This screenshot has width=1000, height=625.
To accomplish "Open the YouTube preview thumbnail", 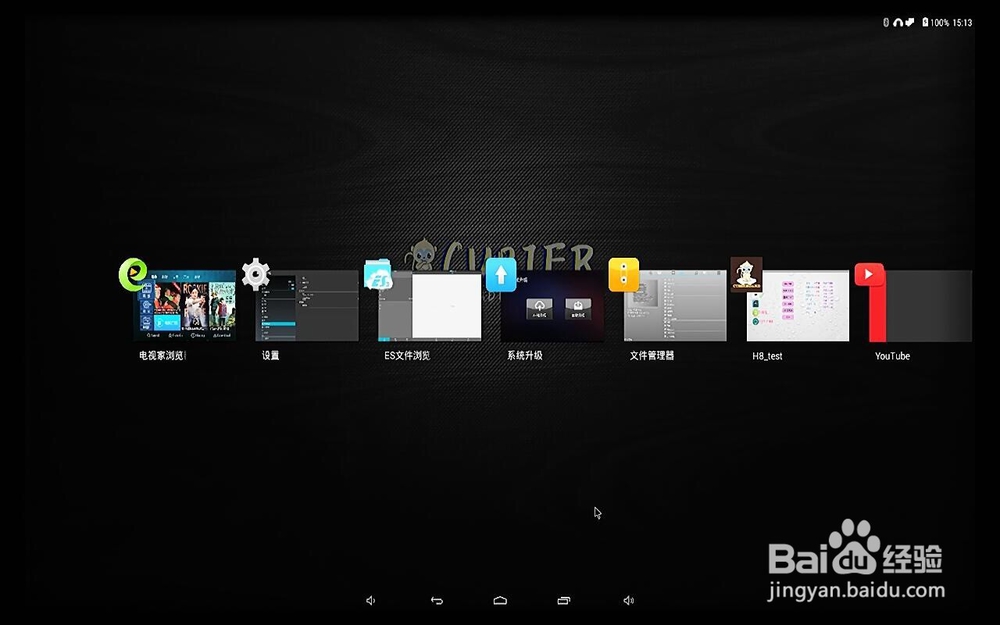I will 920,305.
